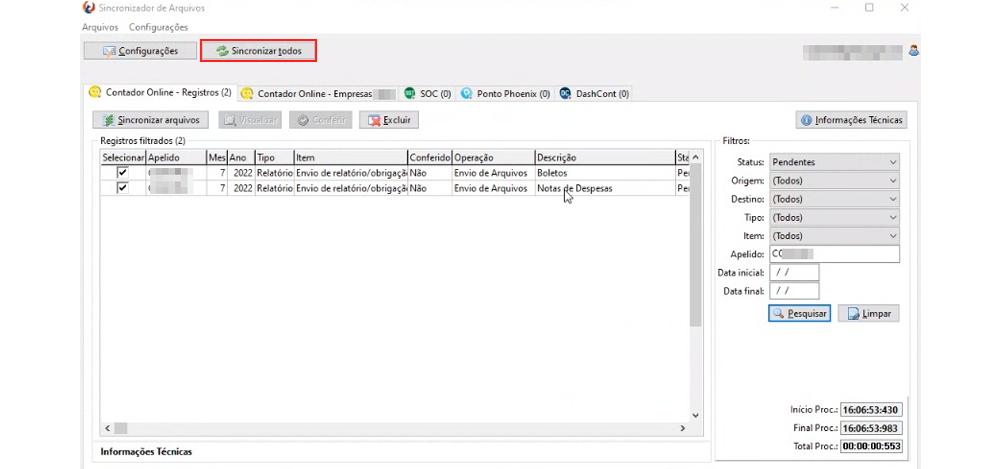Select the DashCont (0) tab
Screen dimensions: 1000x469
594,94
